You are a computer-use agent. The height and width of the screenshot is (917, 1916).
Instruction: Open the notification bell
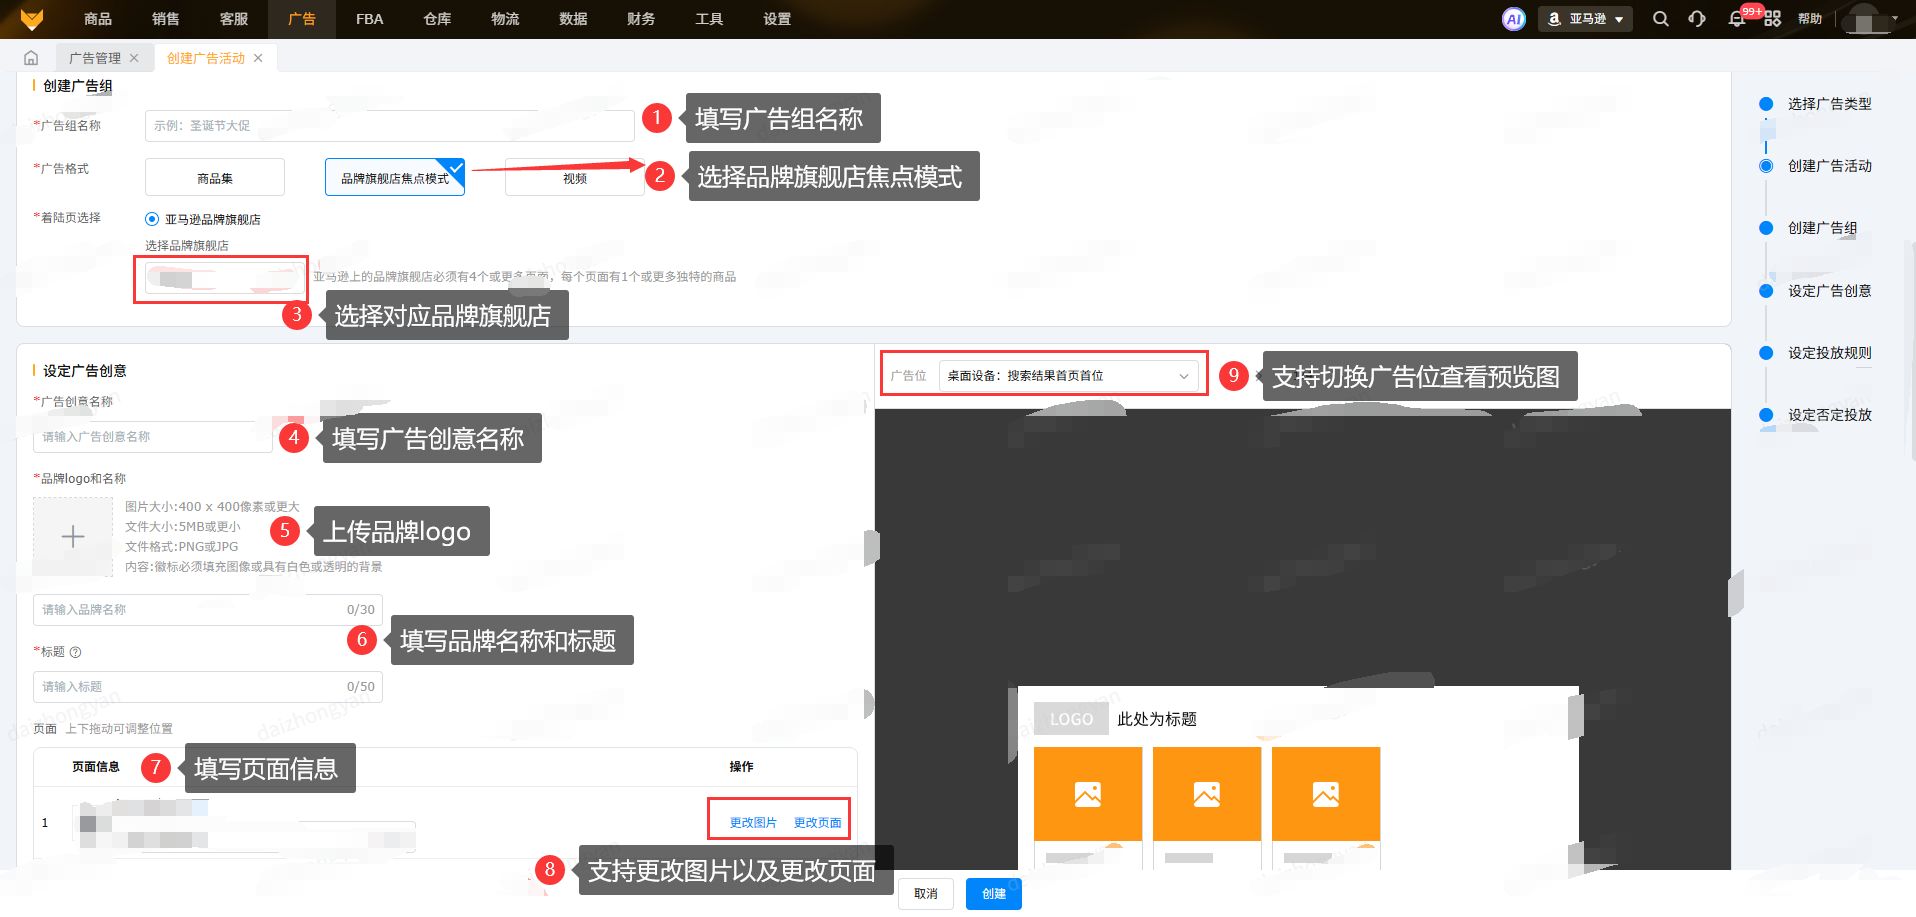1737,19
